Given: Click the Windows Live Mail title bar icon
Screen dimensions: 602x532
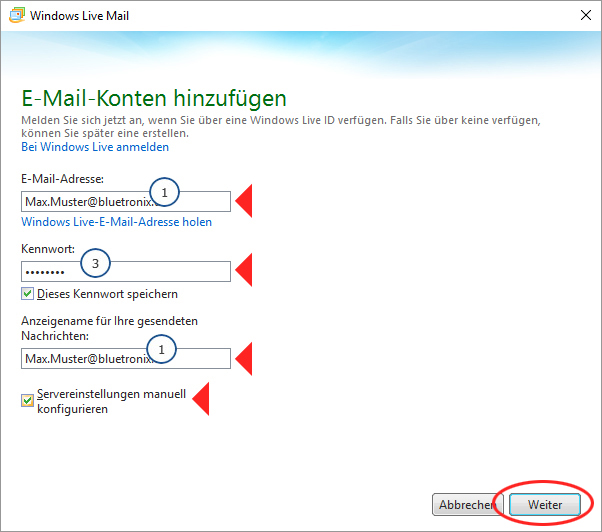Looking at the screenshot, I should (x=15, y=16).
